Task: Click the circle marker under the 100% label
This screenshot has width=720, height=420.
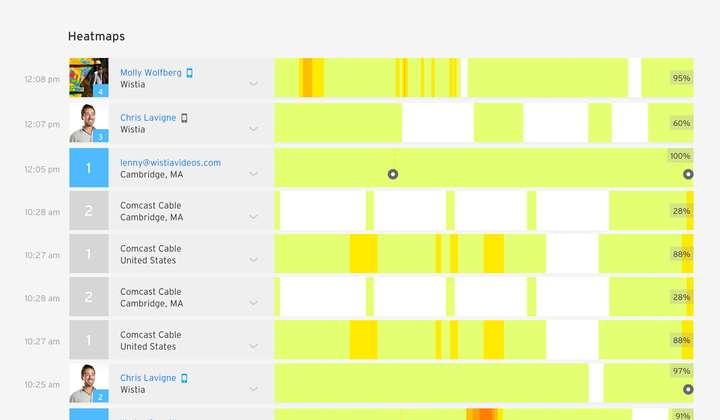Action: coord(688,174)
